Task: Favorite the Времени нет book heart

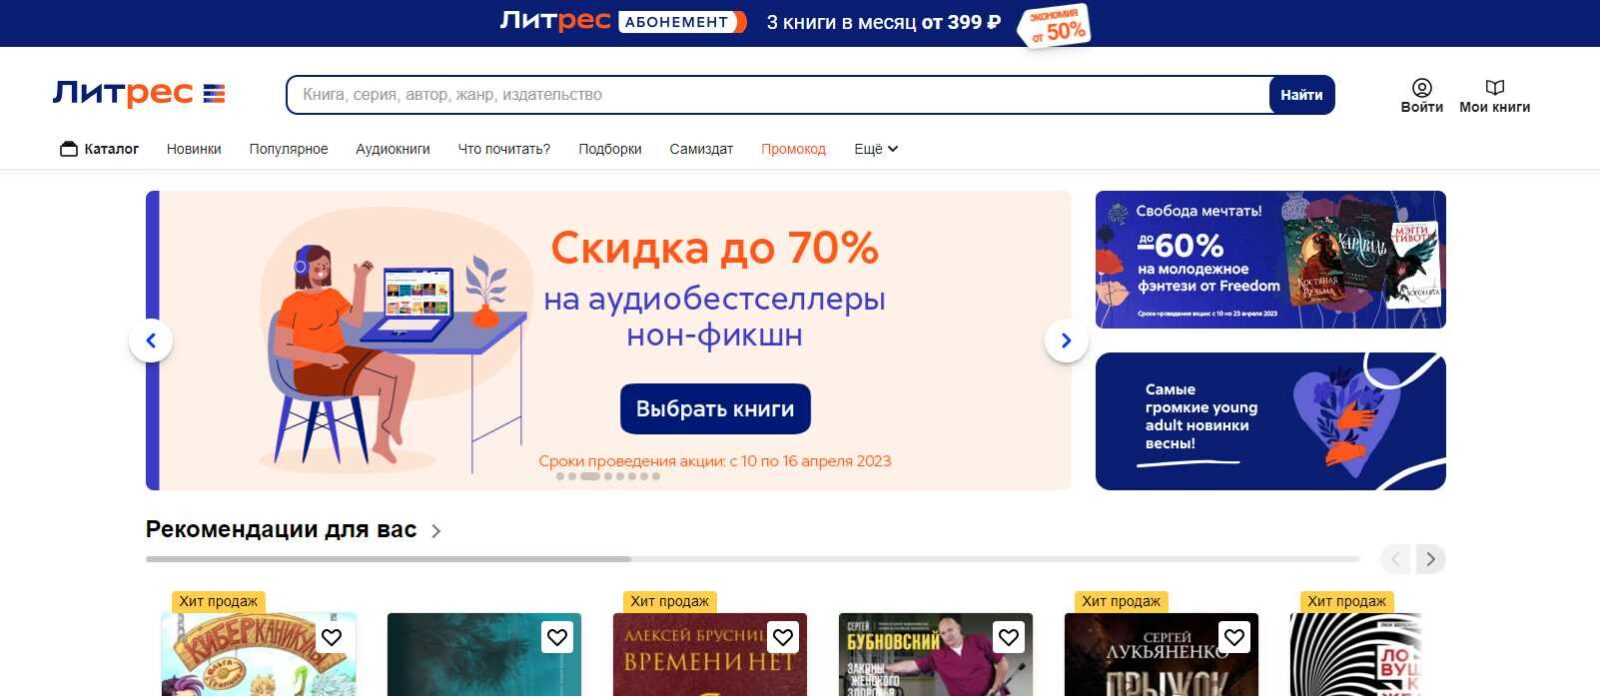Action: pos(783,637)
